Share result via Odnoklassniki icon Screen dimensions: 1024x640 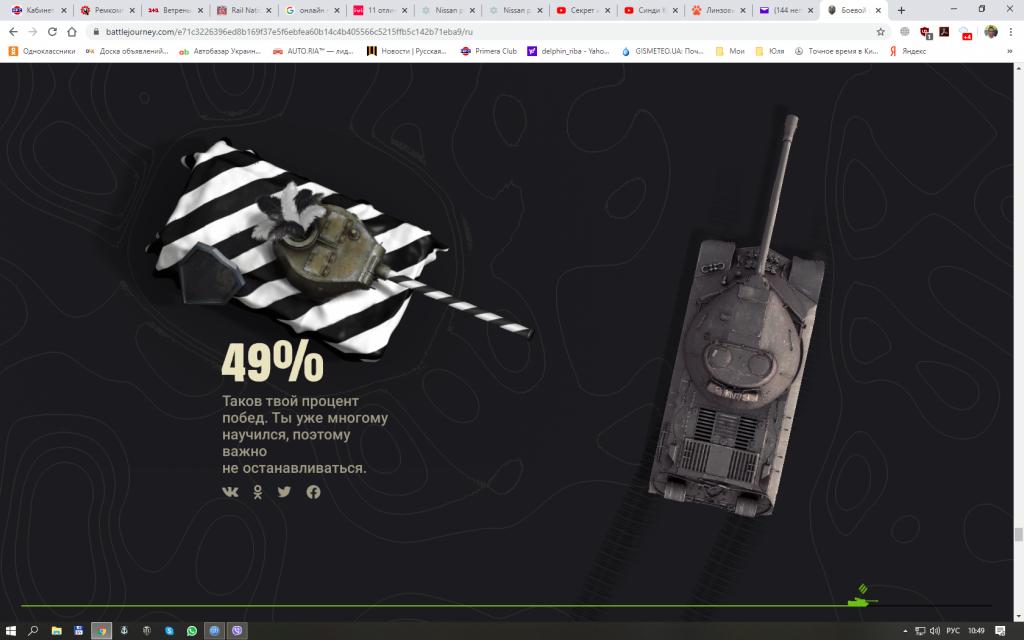tap(258, 492)
